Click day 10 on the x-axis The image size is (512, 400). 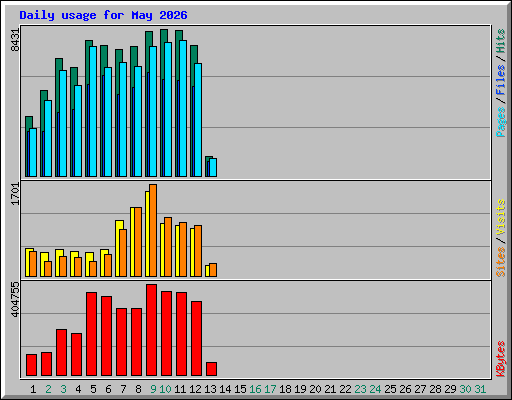tap(165, 389)
